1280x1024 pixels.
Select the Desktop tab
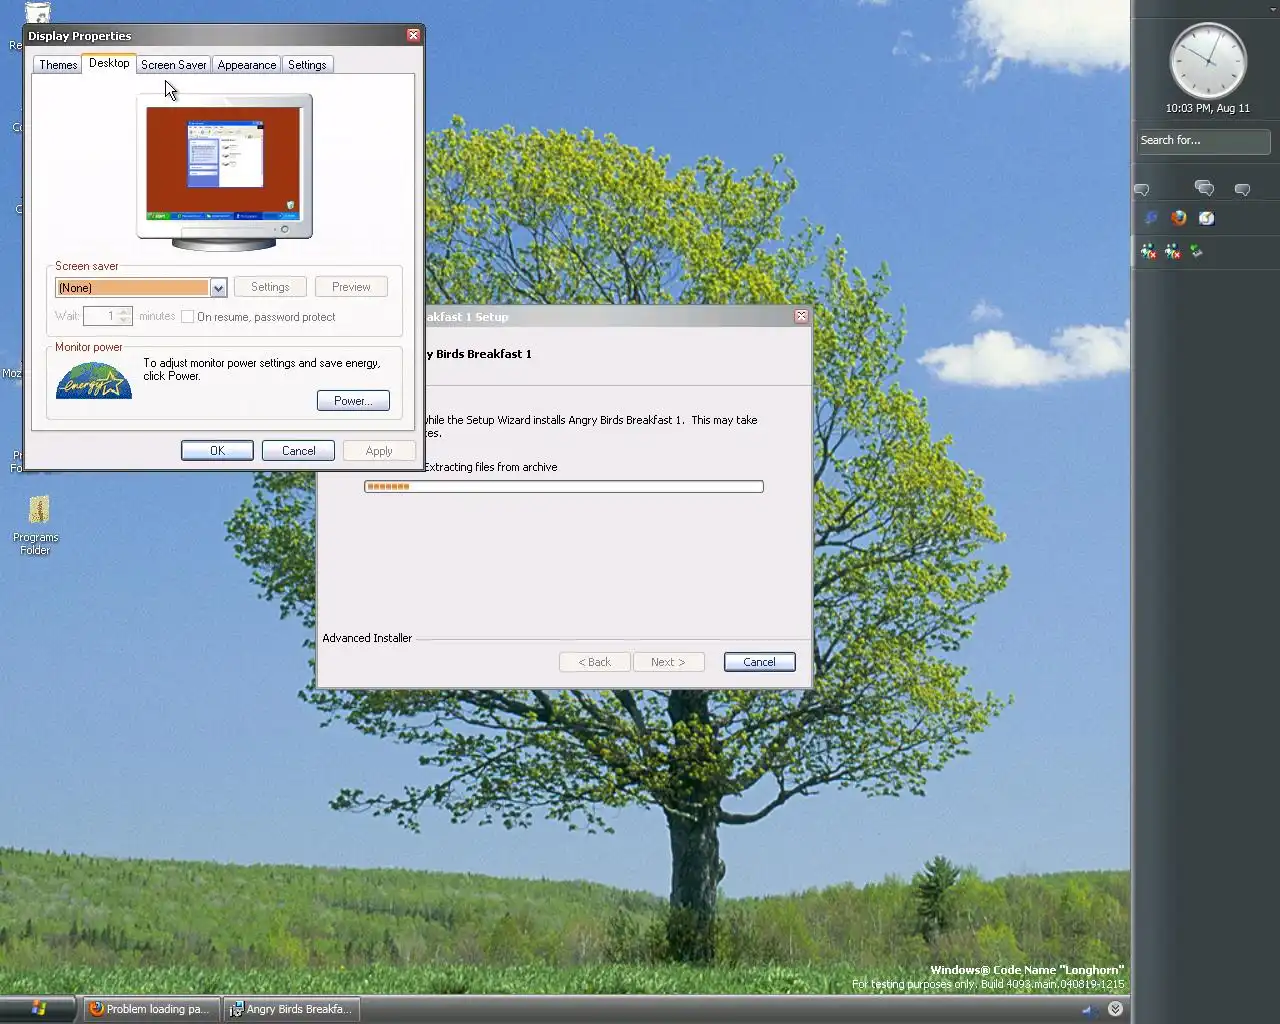(x=109, y=63)
